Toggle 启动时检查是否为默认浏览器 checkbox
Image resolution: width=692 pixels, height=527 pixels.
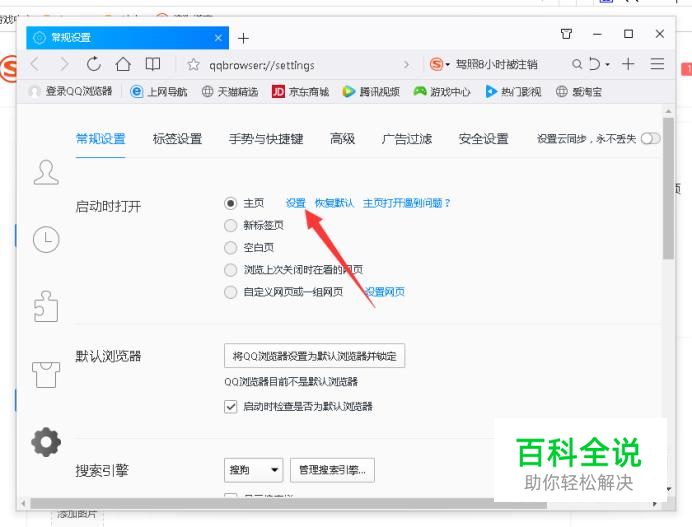[230, 406]
